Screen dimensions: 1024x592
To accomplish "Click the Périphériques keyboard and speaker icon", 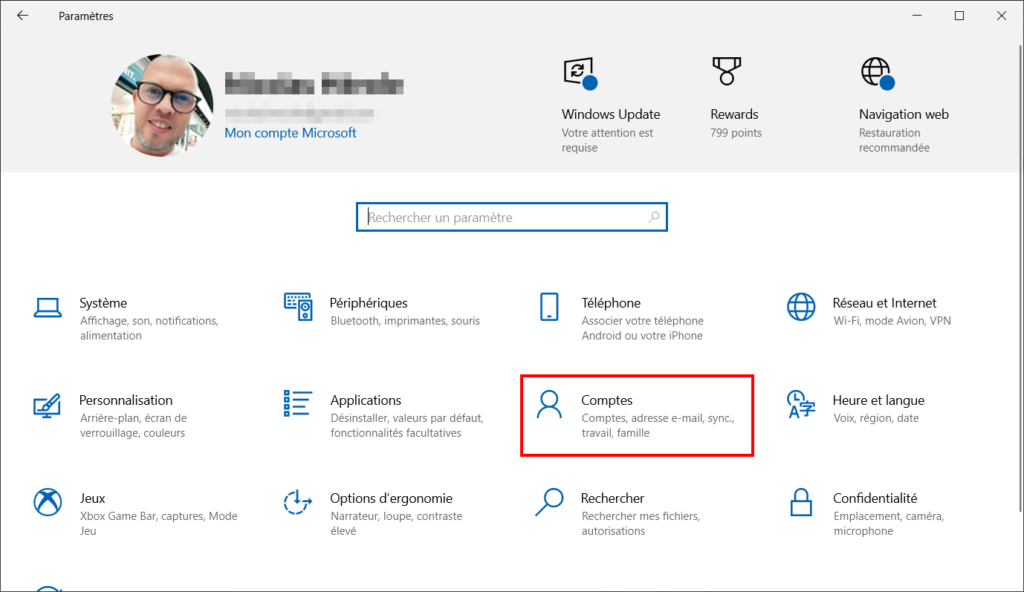I will (x=298, y=306).
